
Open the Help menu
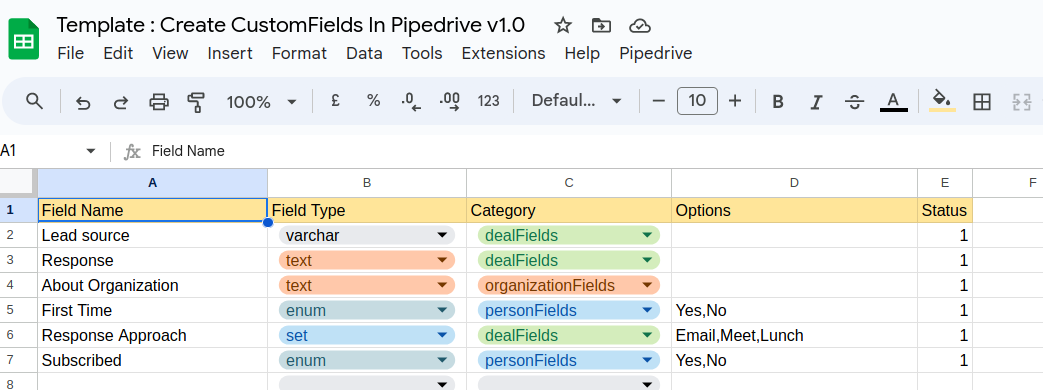coord(582,53)
